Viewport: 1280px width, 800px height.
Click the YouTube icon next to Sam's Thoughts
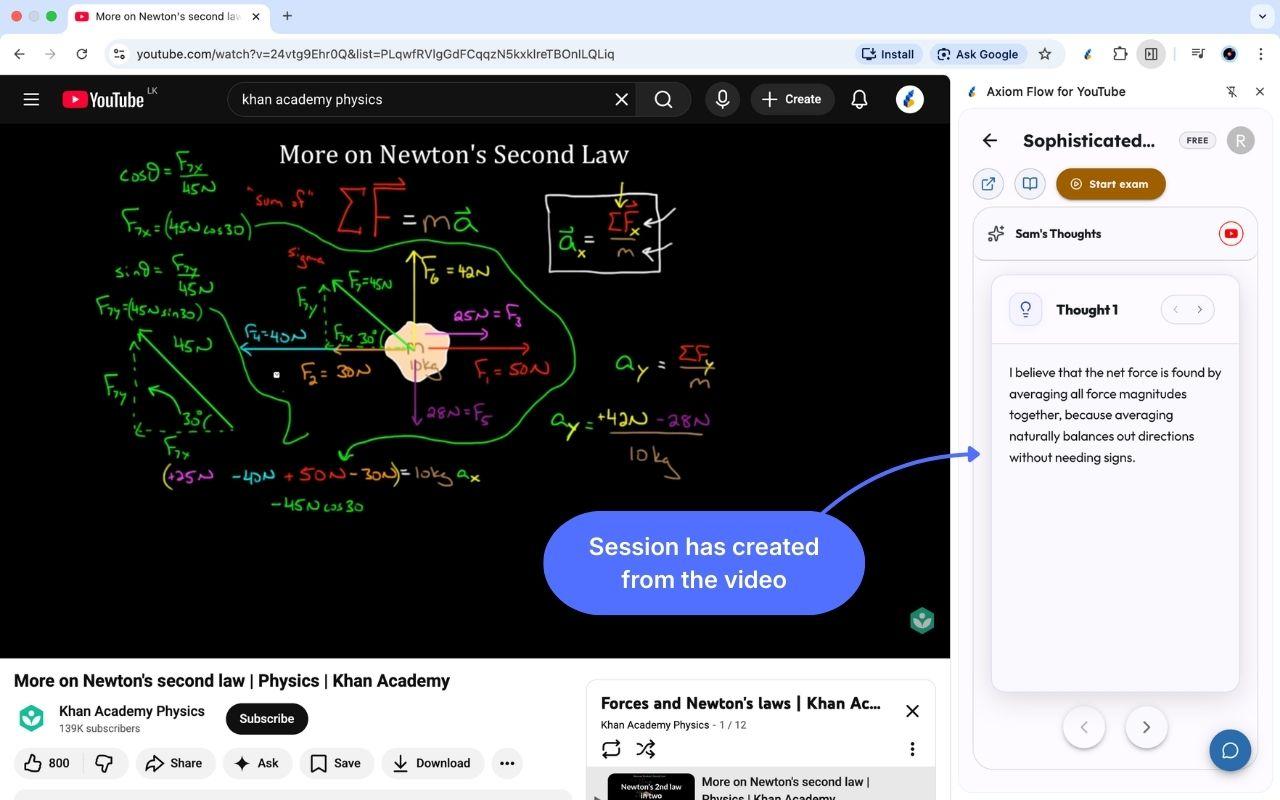click(1230, 233)
